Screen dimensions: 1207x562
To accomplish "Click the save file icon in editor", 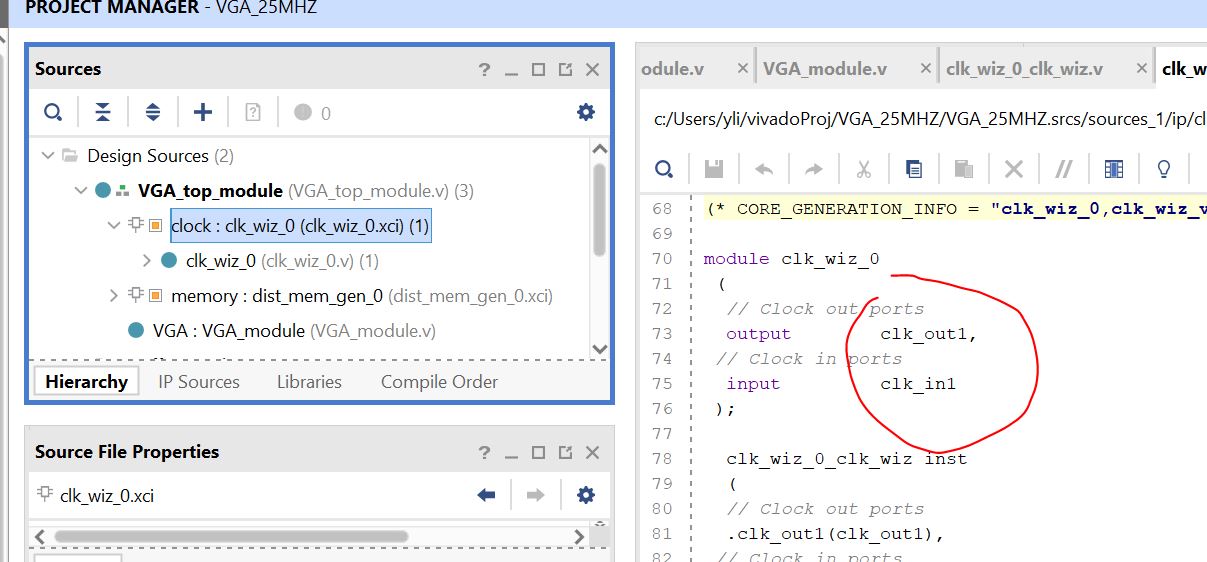I will pyautogui.click(x=714, y=169).
